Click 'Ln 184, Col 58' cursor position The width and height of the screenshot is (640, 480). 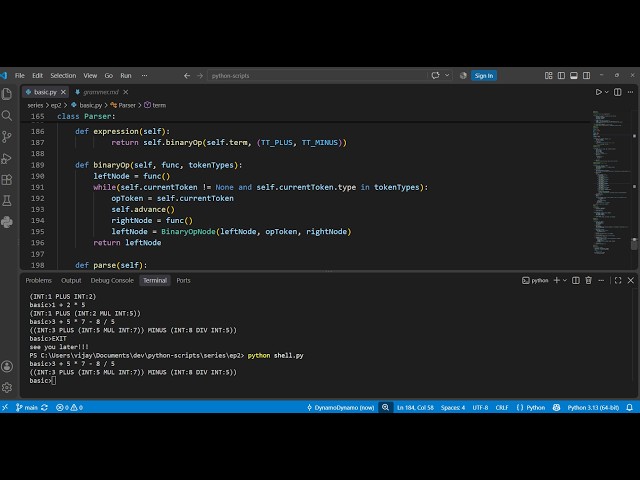415,407
